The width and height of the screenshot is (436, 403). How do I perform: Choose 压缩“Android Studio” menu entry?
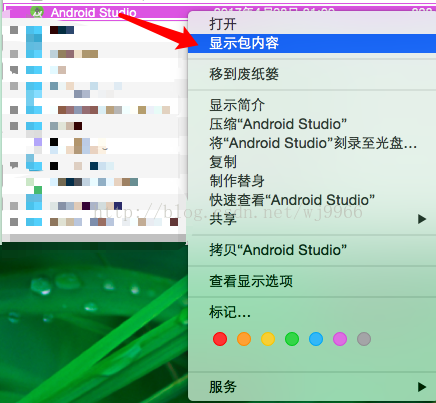pyautogui.click(x=312, y=124)
